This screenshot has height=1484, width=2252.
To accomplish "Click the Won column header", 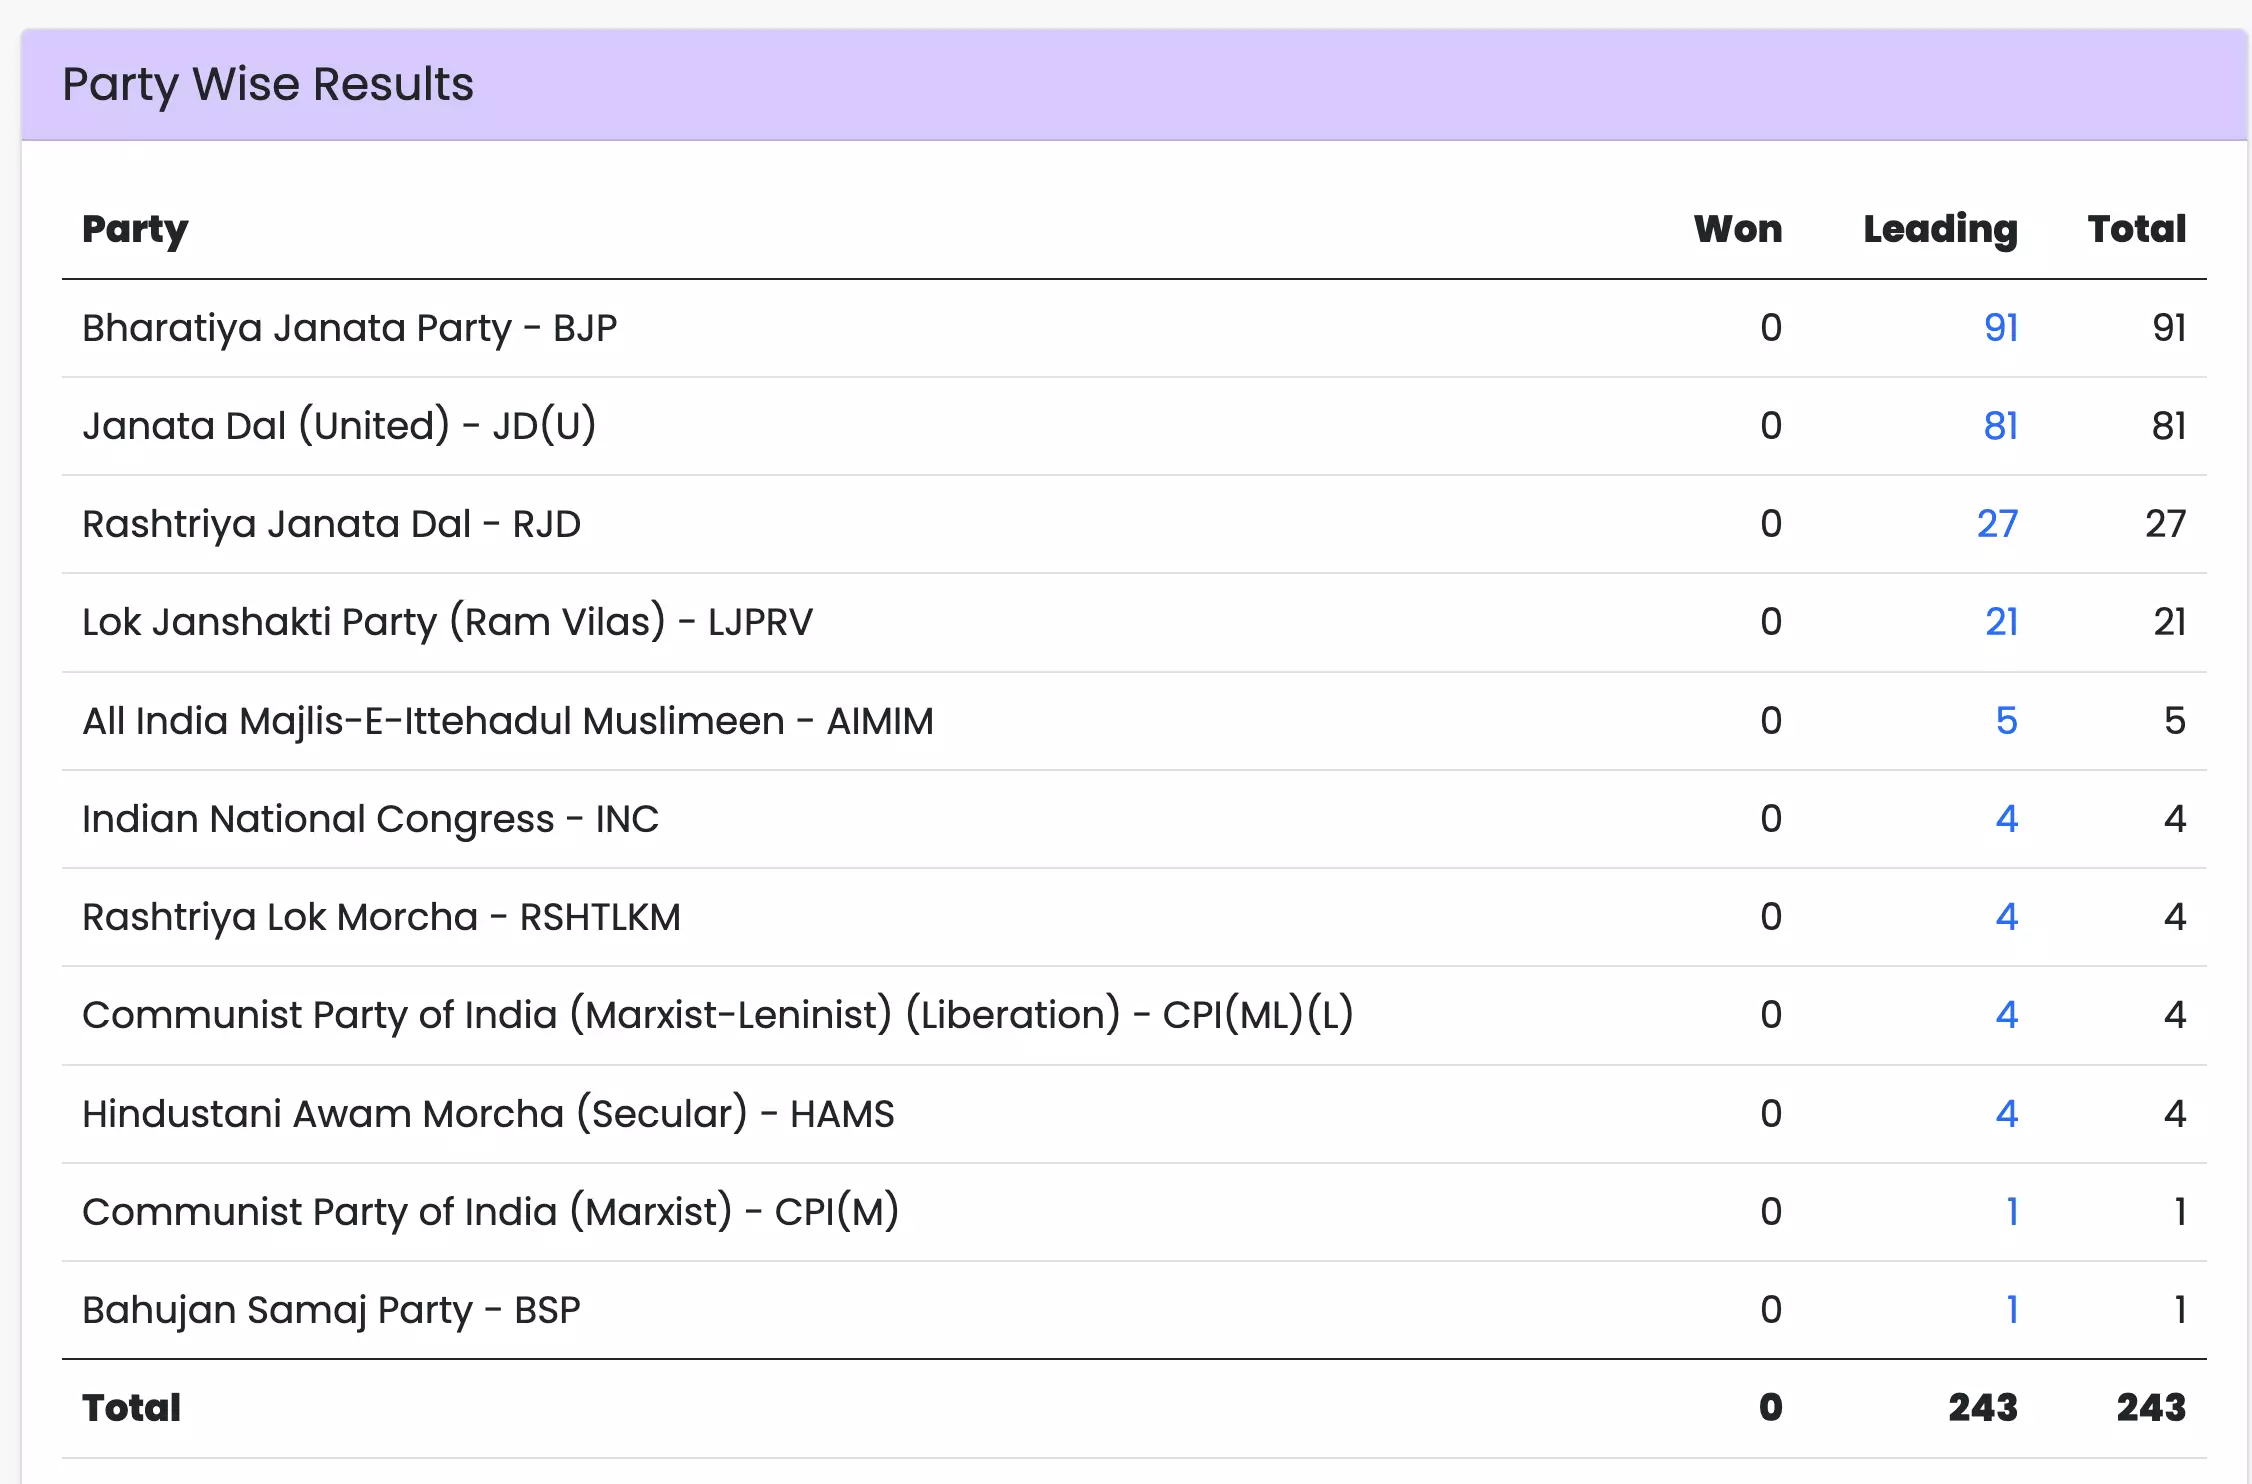I will click(1737, 229).
